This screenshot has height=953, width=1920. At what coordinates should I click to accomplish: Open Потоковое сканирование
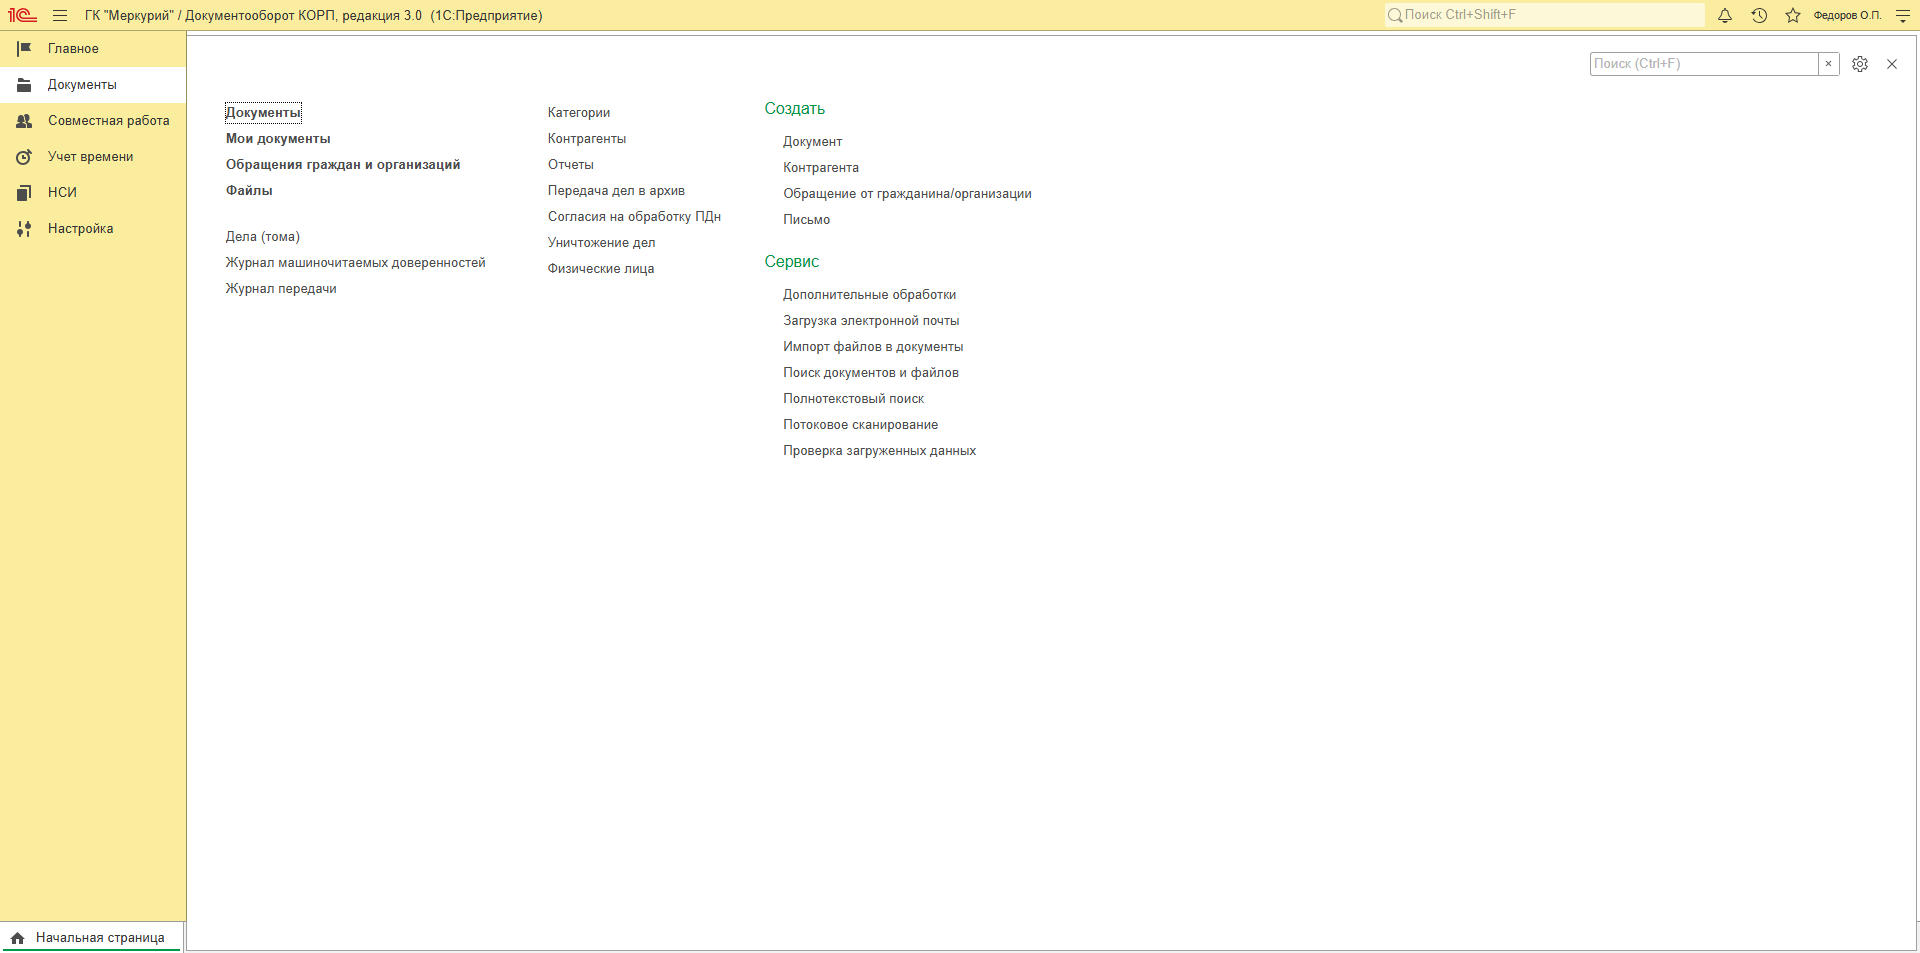coord(860,425)
